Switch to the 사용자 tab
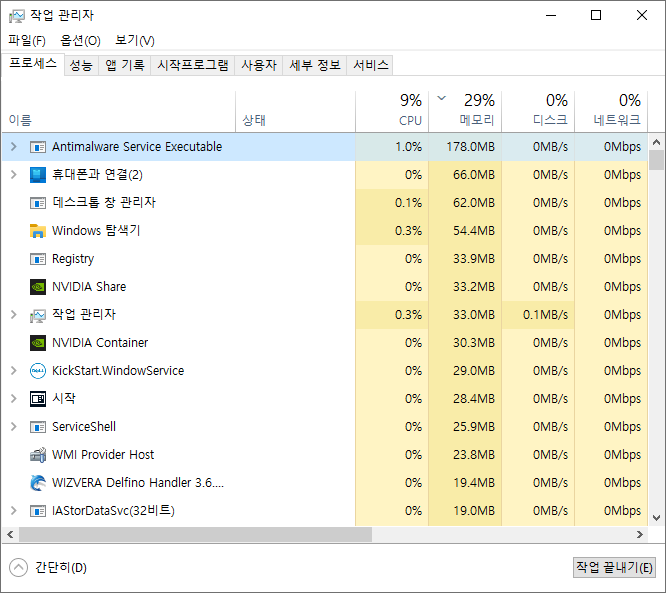This screenshot has height=593, width=666. pyautogui.click(x=259, y=65)
